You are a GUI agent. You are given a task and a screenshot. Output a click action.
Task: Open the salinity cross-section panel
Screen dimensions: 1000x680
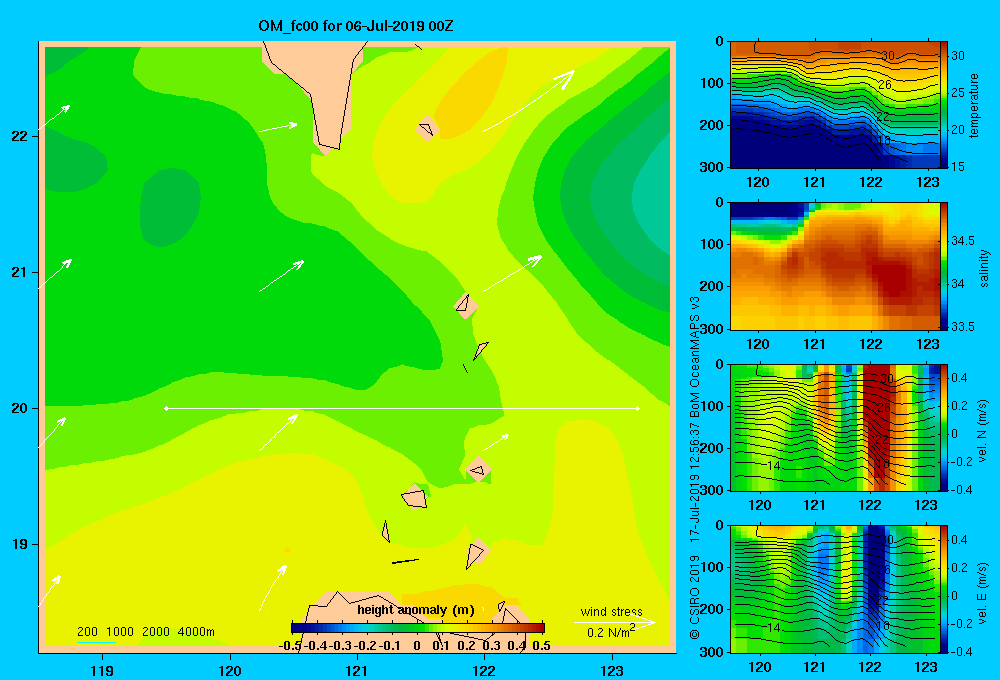(834, 266)
